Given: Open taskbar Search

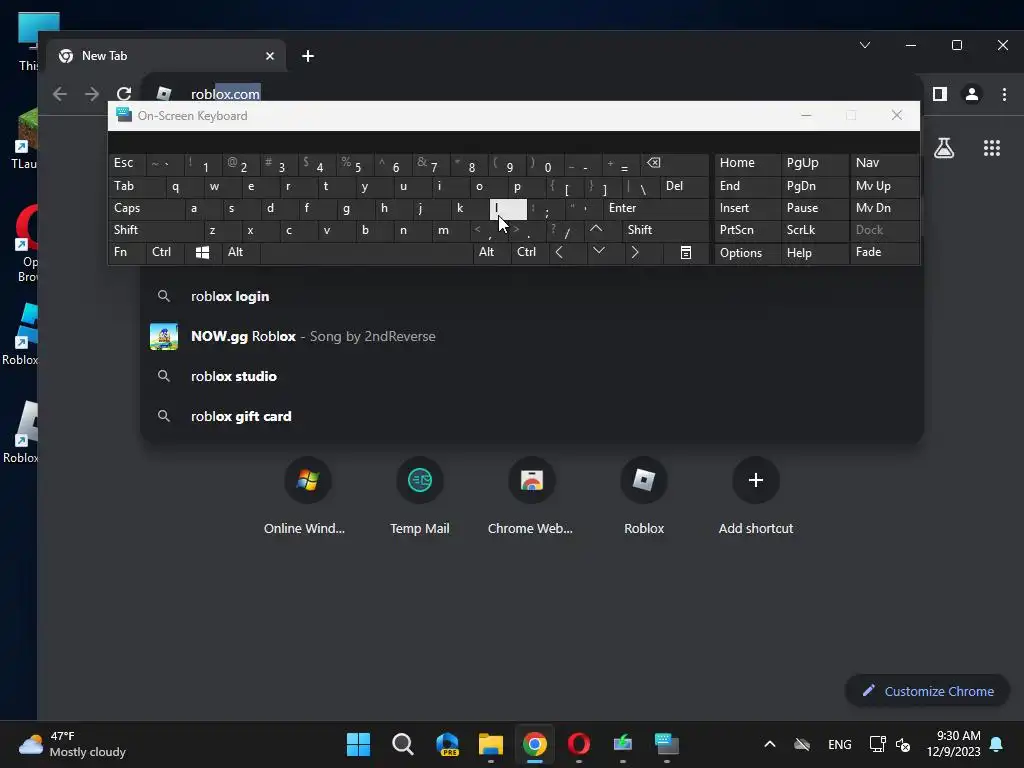Looking at the screenshot, I should [x=403, y=744].
